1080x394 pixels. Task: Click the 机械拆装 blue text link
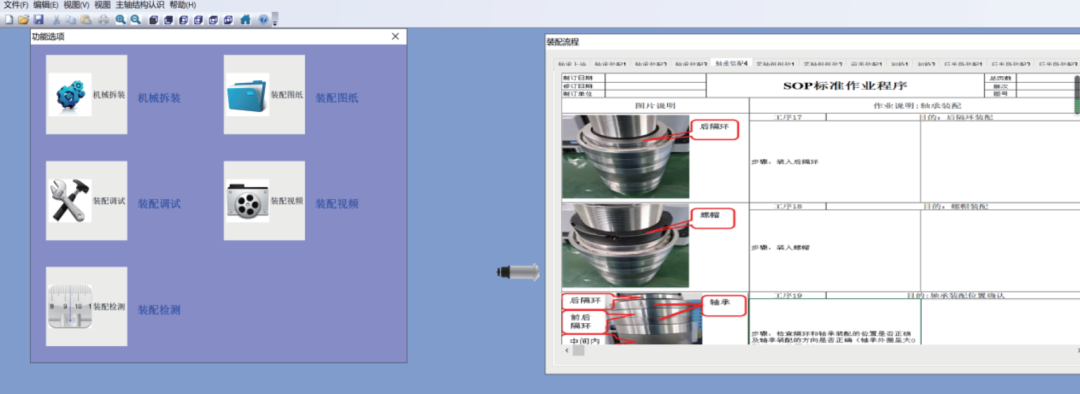coord(159,98)
